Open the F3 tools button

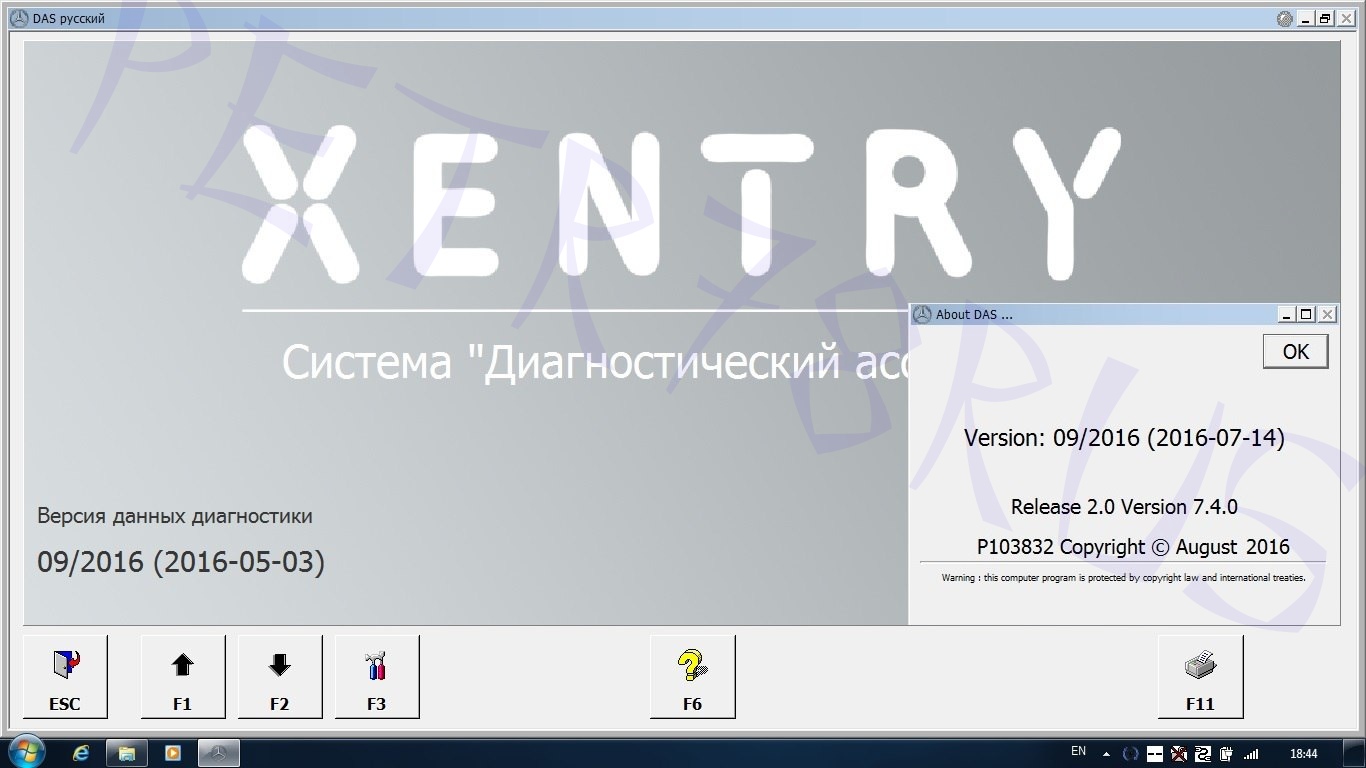coord(377,677)
